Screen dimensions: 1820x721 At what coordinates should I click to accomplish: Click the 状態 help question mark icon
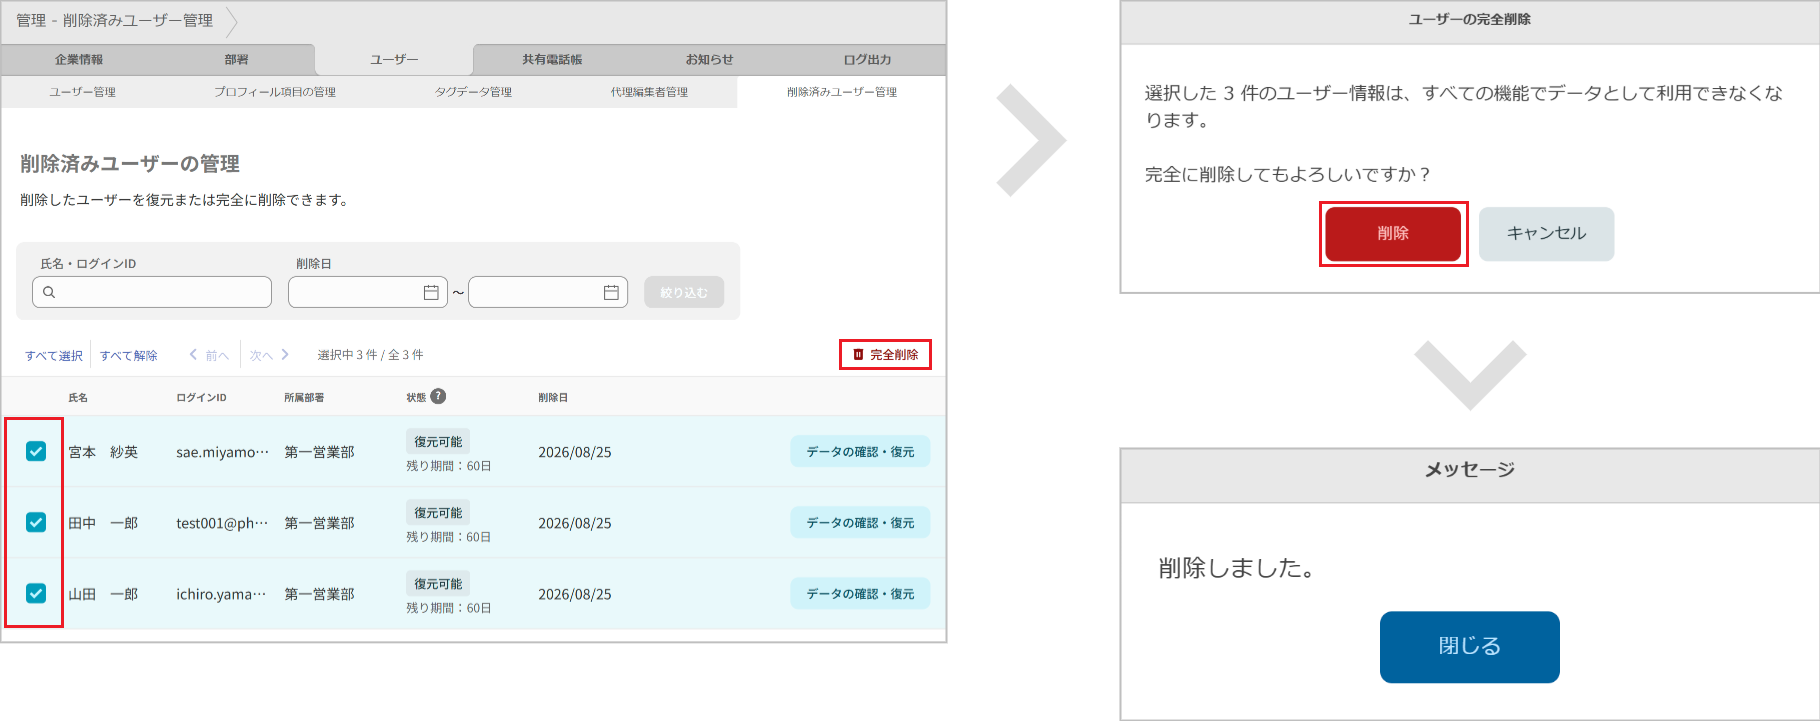coord(438,396)
